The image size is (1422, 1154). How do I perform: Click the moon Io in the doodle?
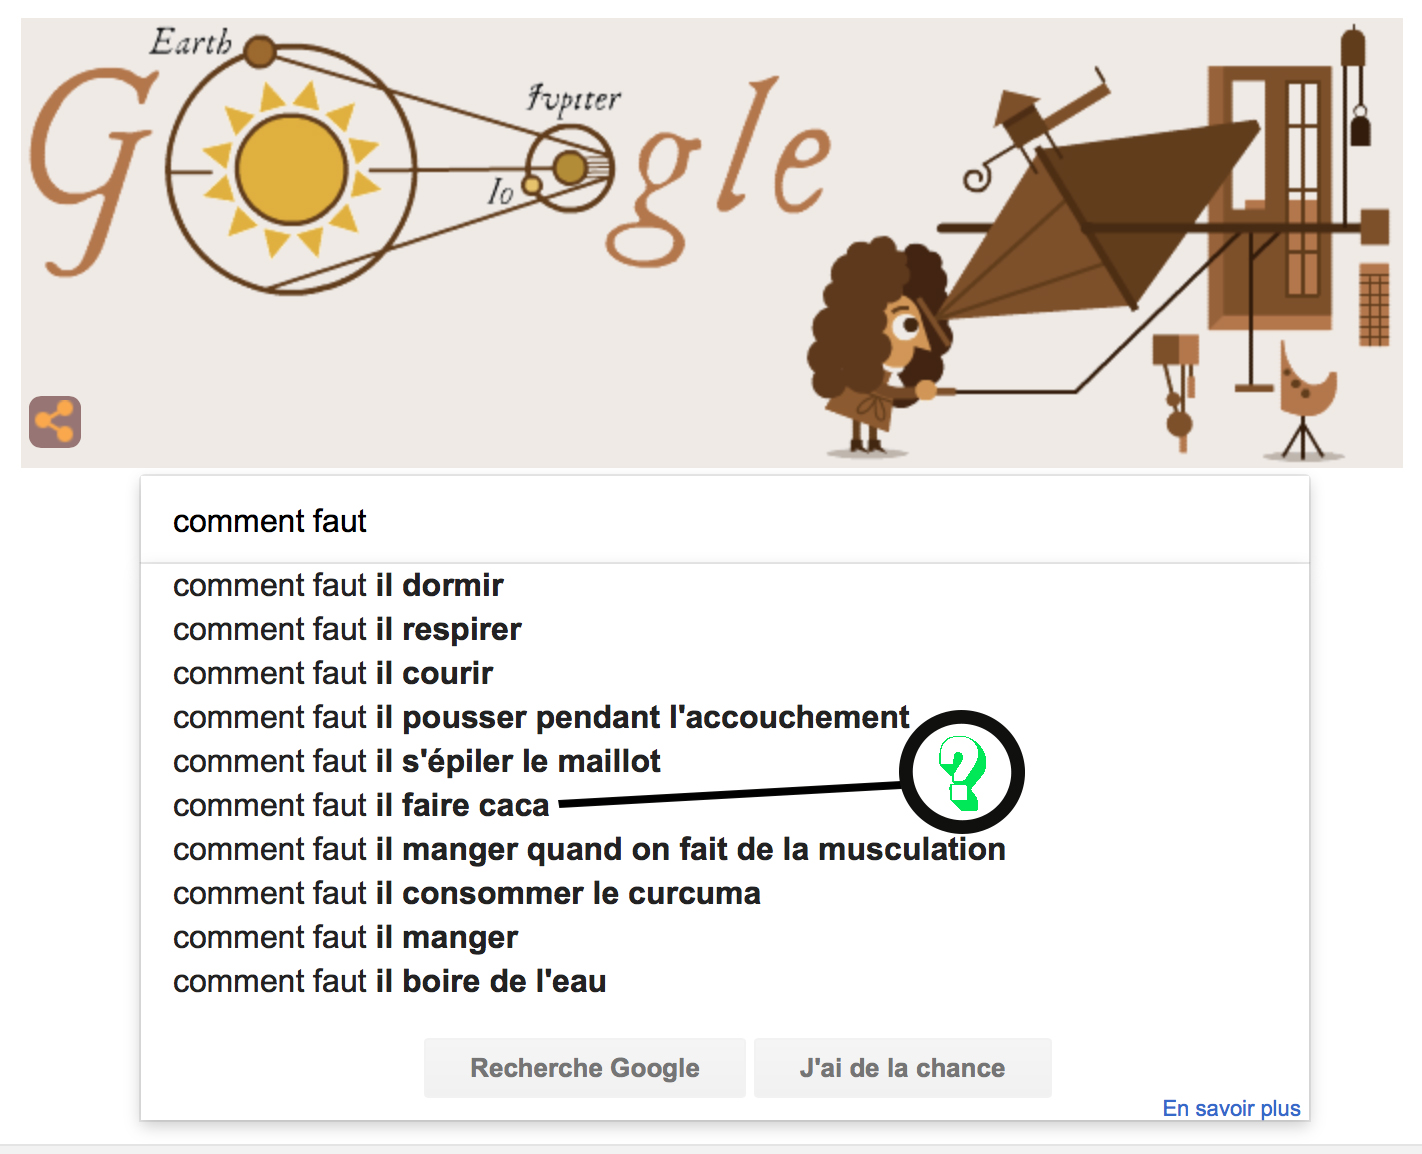pos(530,185)
